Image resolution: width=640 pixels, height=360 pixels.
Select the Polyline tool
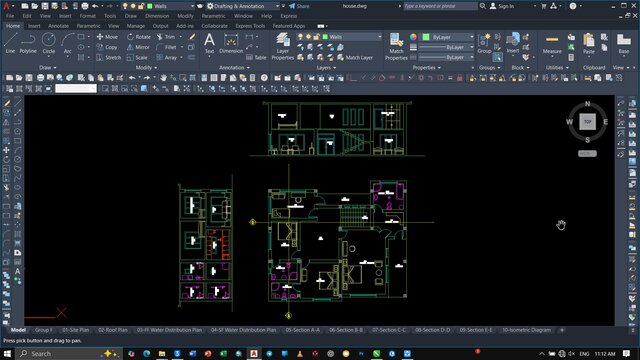(x=28, y=43)
